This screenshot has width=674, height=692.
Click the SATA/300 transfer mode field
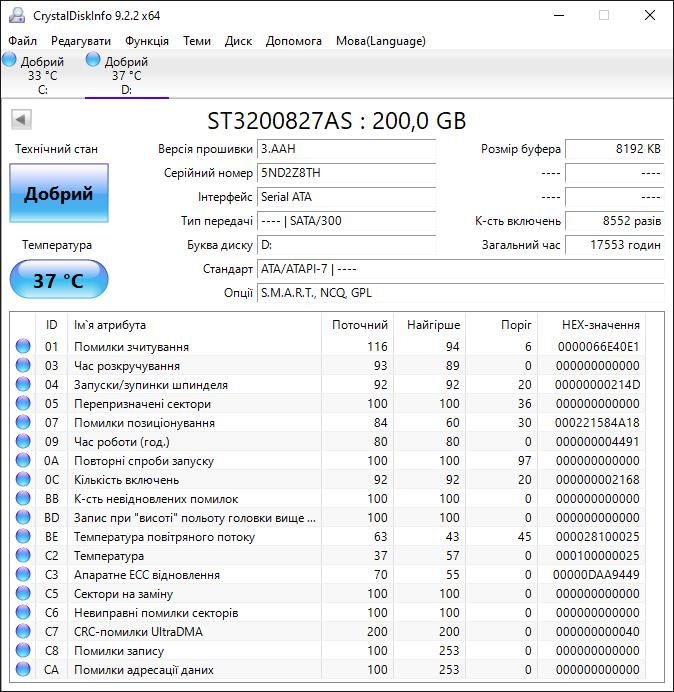click(x=346, y=221)
